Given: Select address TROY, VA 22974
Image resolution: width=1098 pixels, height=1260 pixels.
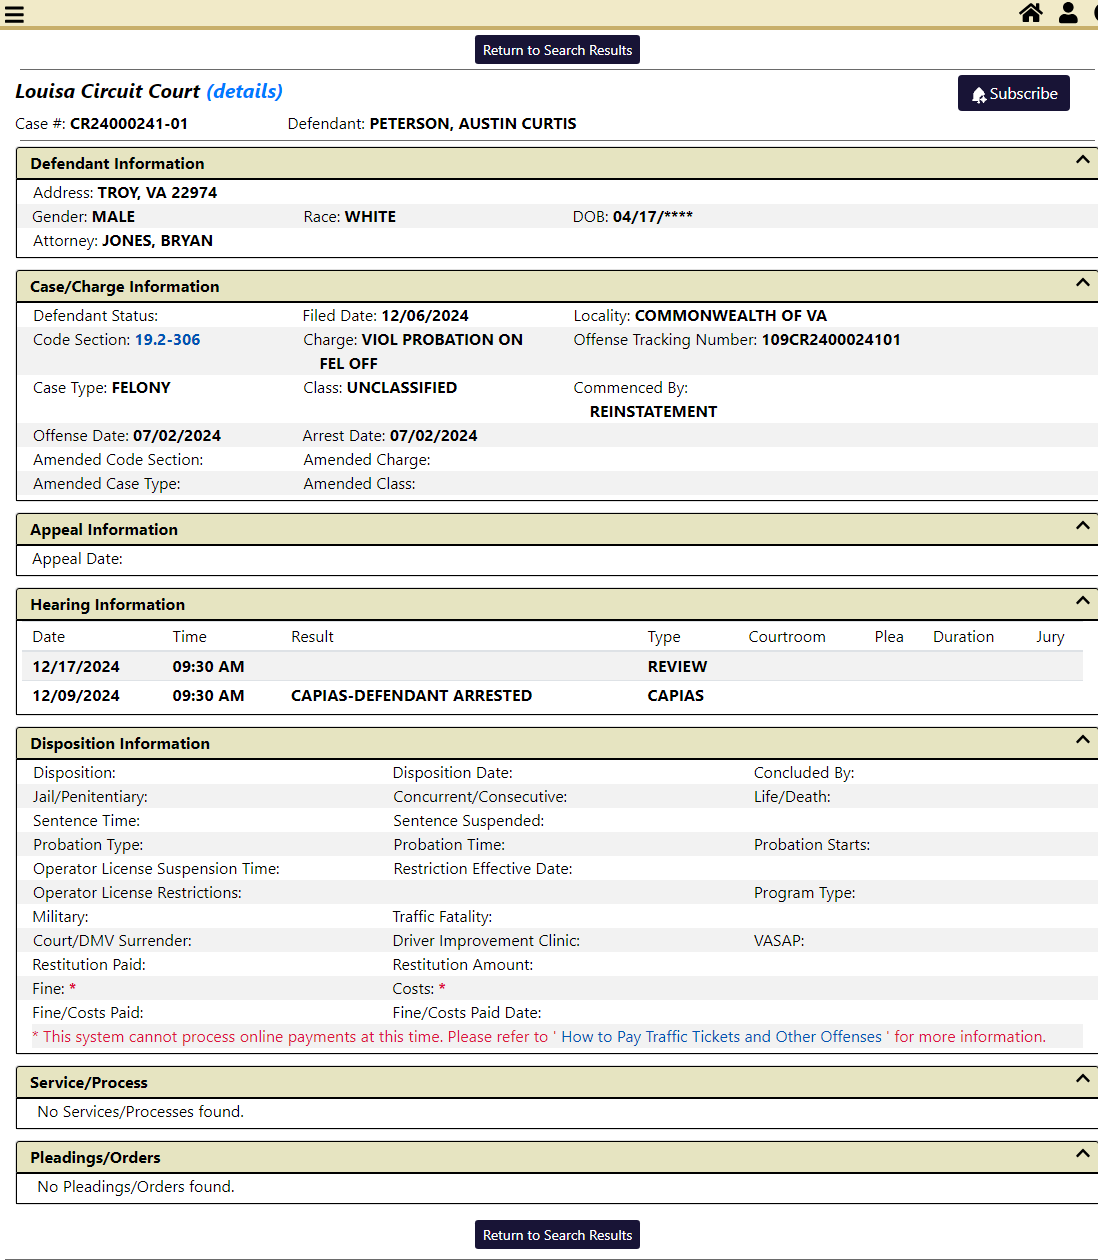Looking at the screenshot, I should pyautogui.click(x=157, y=193).
